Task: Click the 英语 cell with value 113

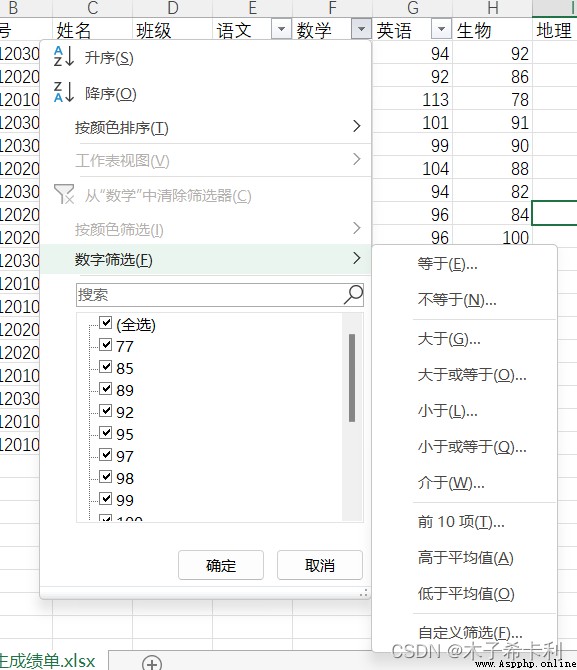Action: [x=412, y=99]
